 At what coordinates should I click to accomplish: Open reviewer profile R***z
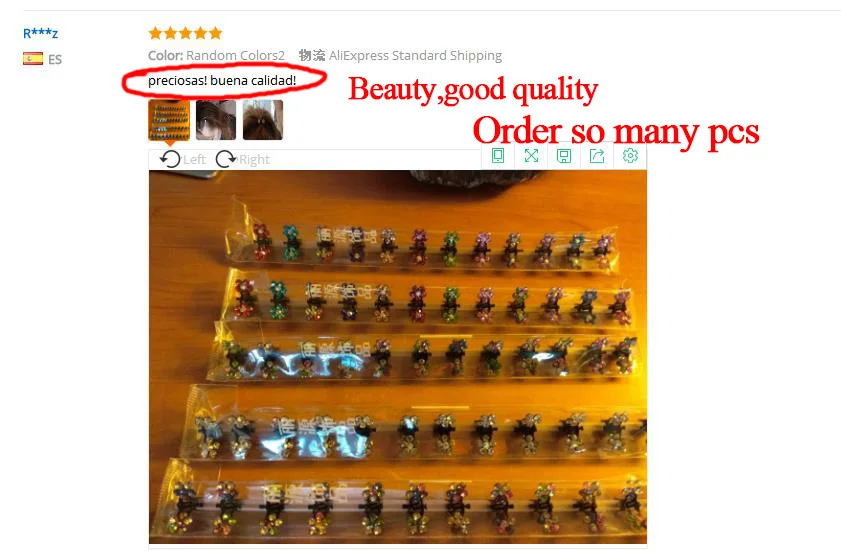[40, 33]
